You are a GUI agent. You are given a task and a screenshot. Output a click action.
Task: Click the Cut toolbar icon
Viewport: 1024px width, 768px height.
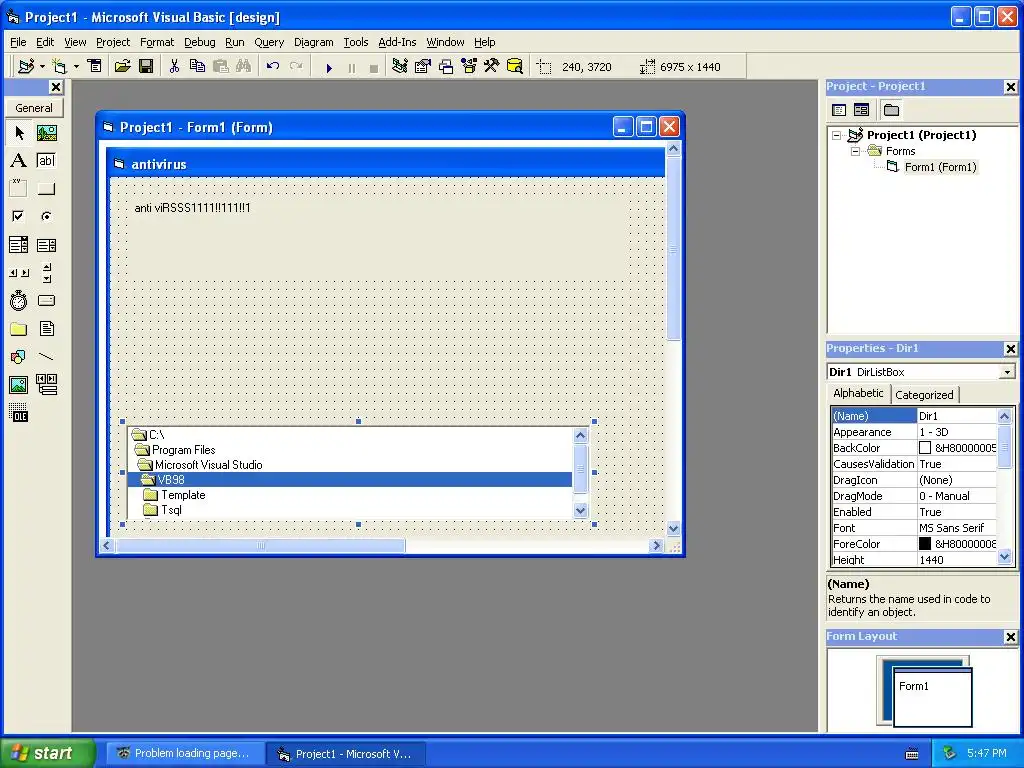click(x=174, y=67)
